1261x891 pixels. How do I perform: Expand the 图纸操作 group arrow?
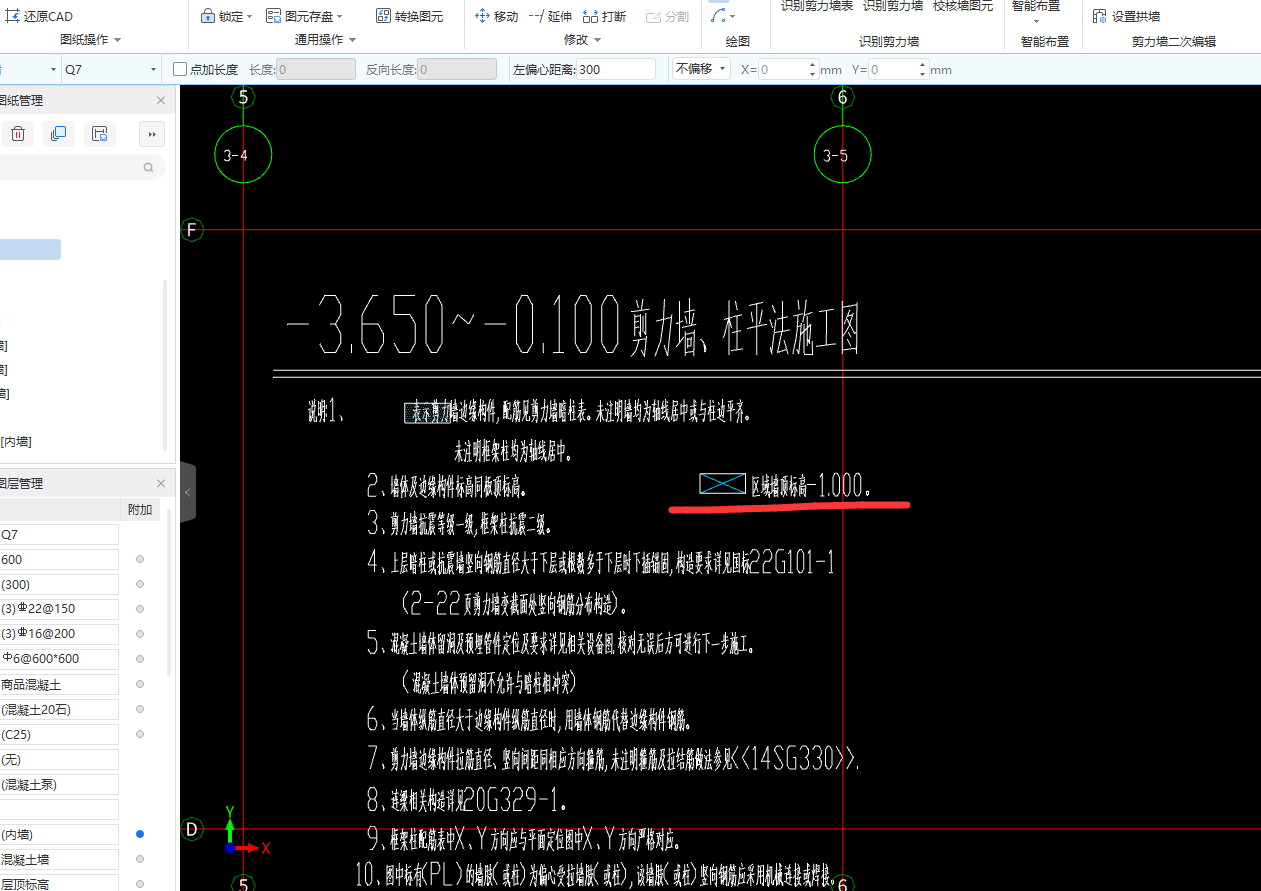[117, 40]
